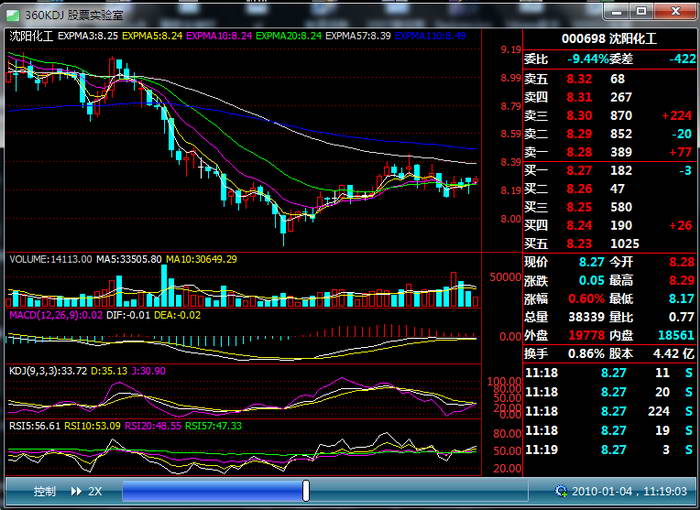This screenshot has width=700, height=510.
Task: Select the 卖五 ask price 8.32
Action: [x=579, y=79]
